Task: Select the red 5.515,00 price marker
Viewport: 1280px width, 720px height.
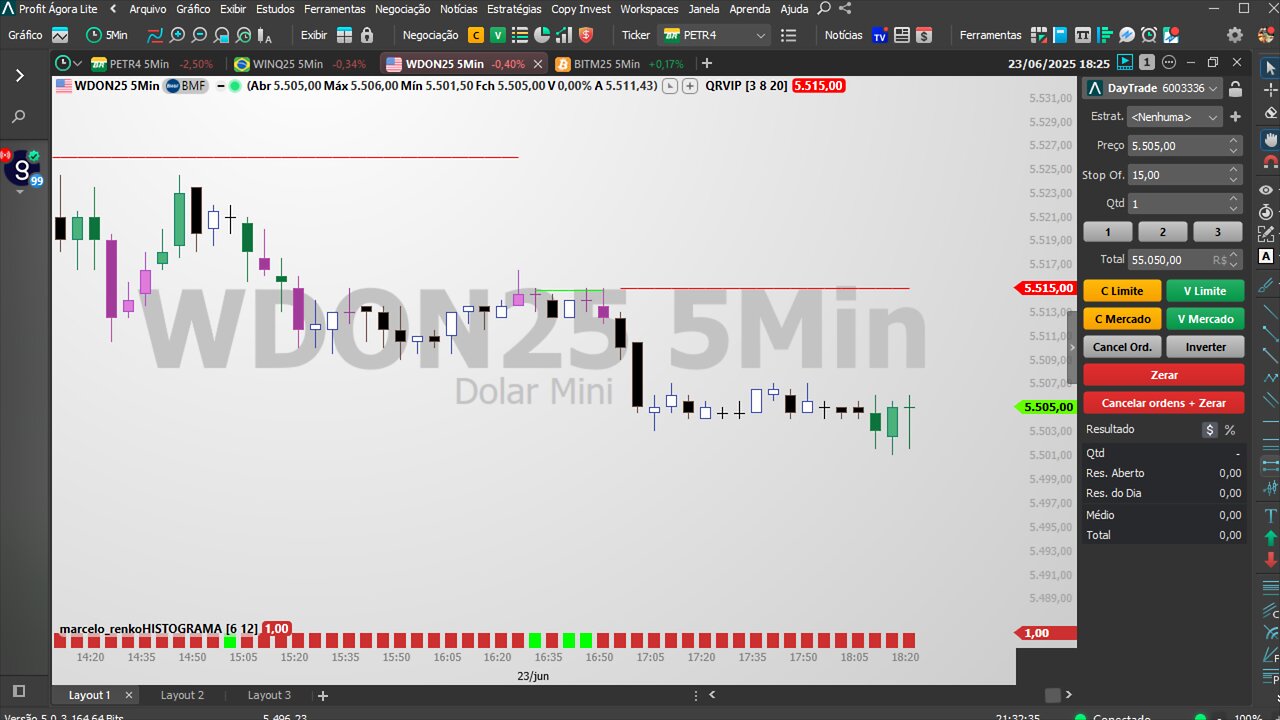Action: 1046,288
